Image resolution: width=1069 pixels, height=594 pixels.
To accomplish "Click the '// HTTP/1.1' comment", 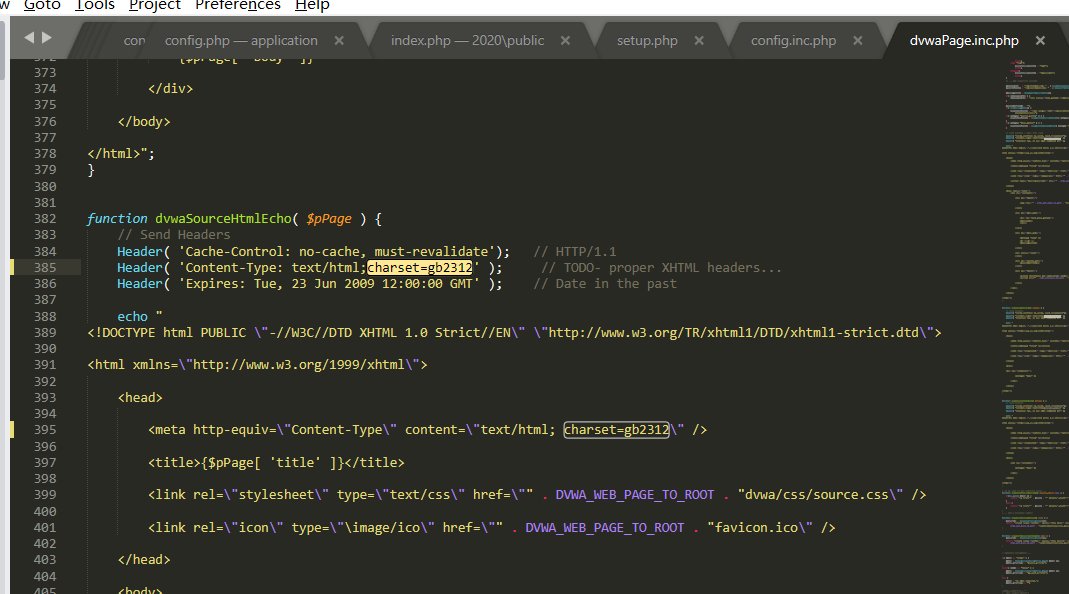I will pos(575,252).
